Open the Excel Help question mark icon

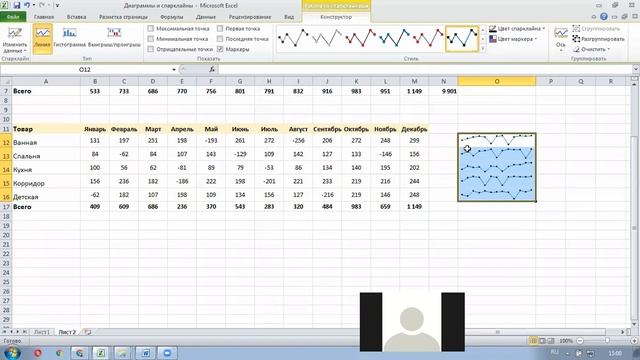coord(604,17)
